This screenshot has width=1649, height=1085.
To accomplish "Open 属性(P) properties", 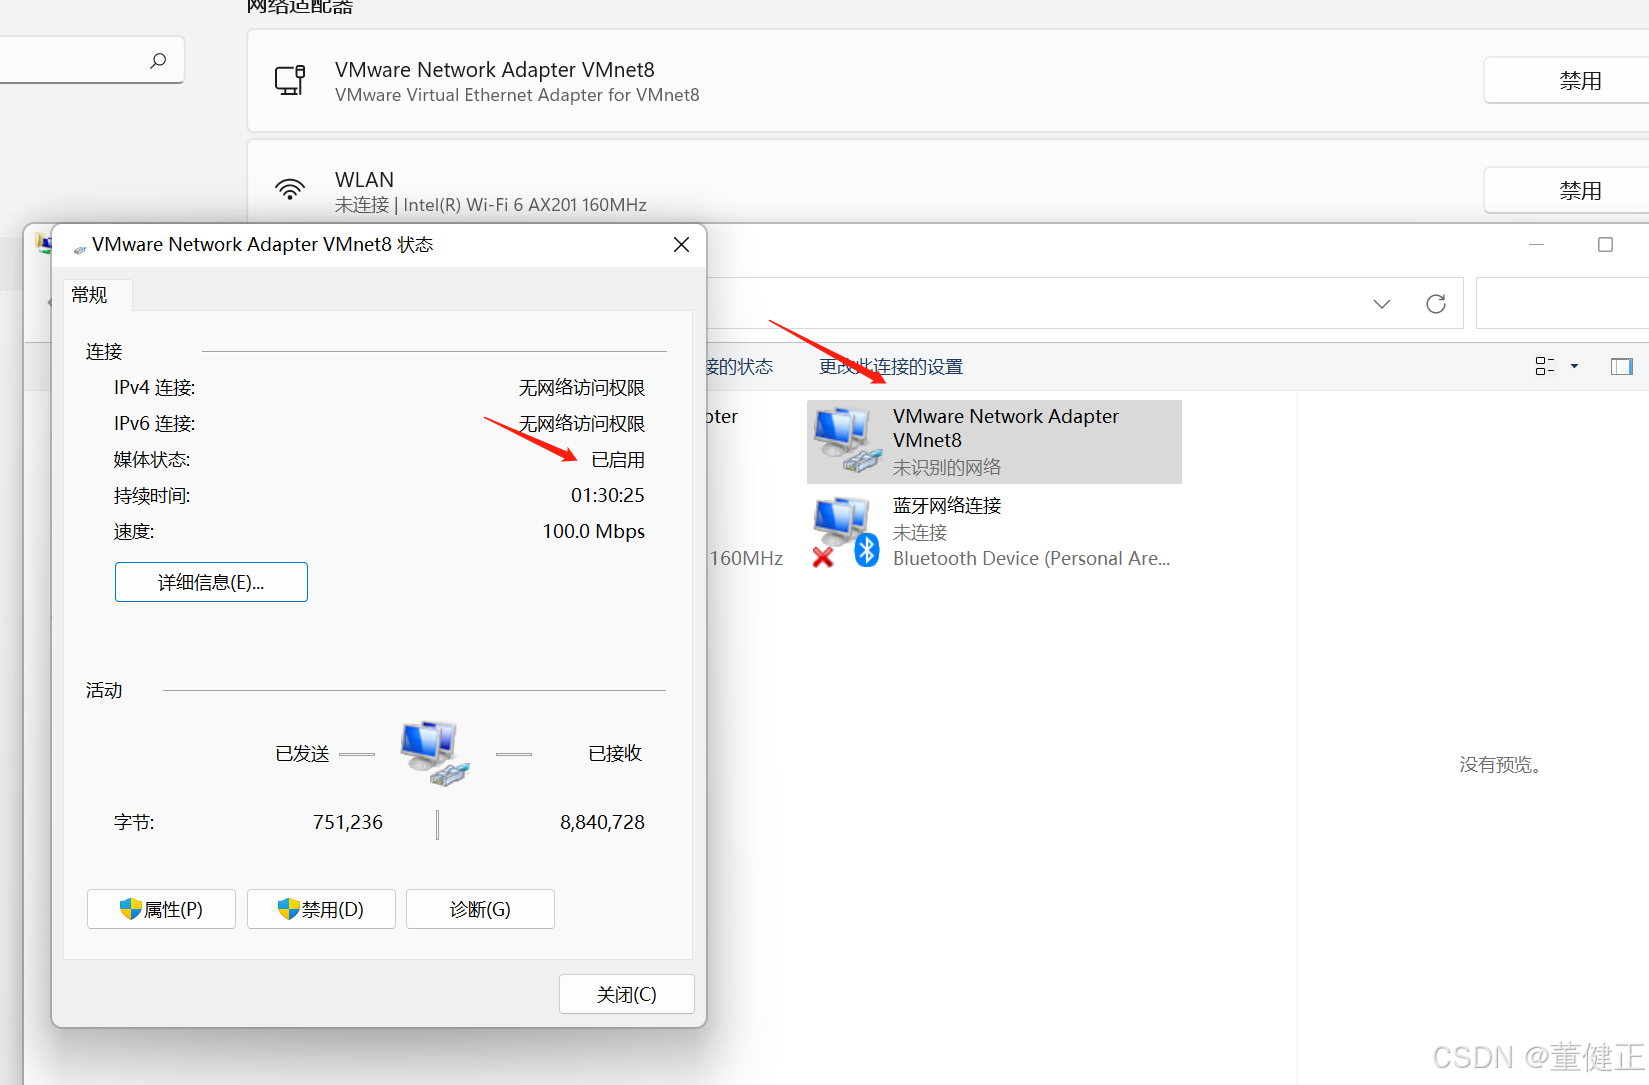I will pos(161,909).
